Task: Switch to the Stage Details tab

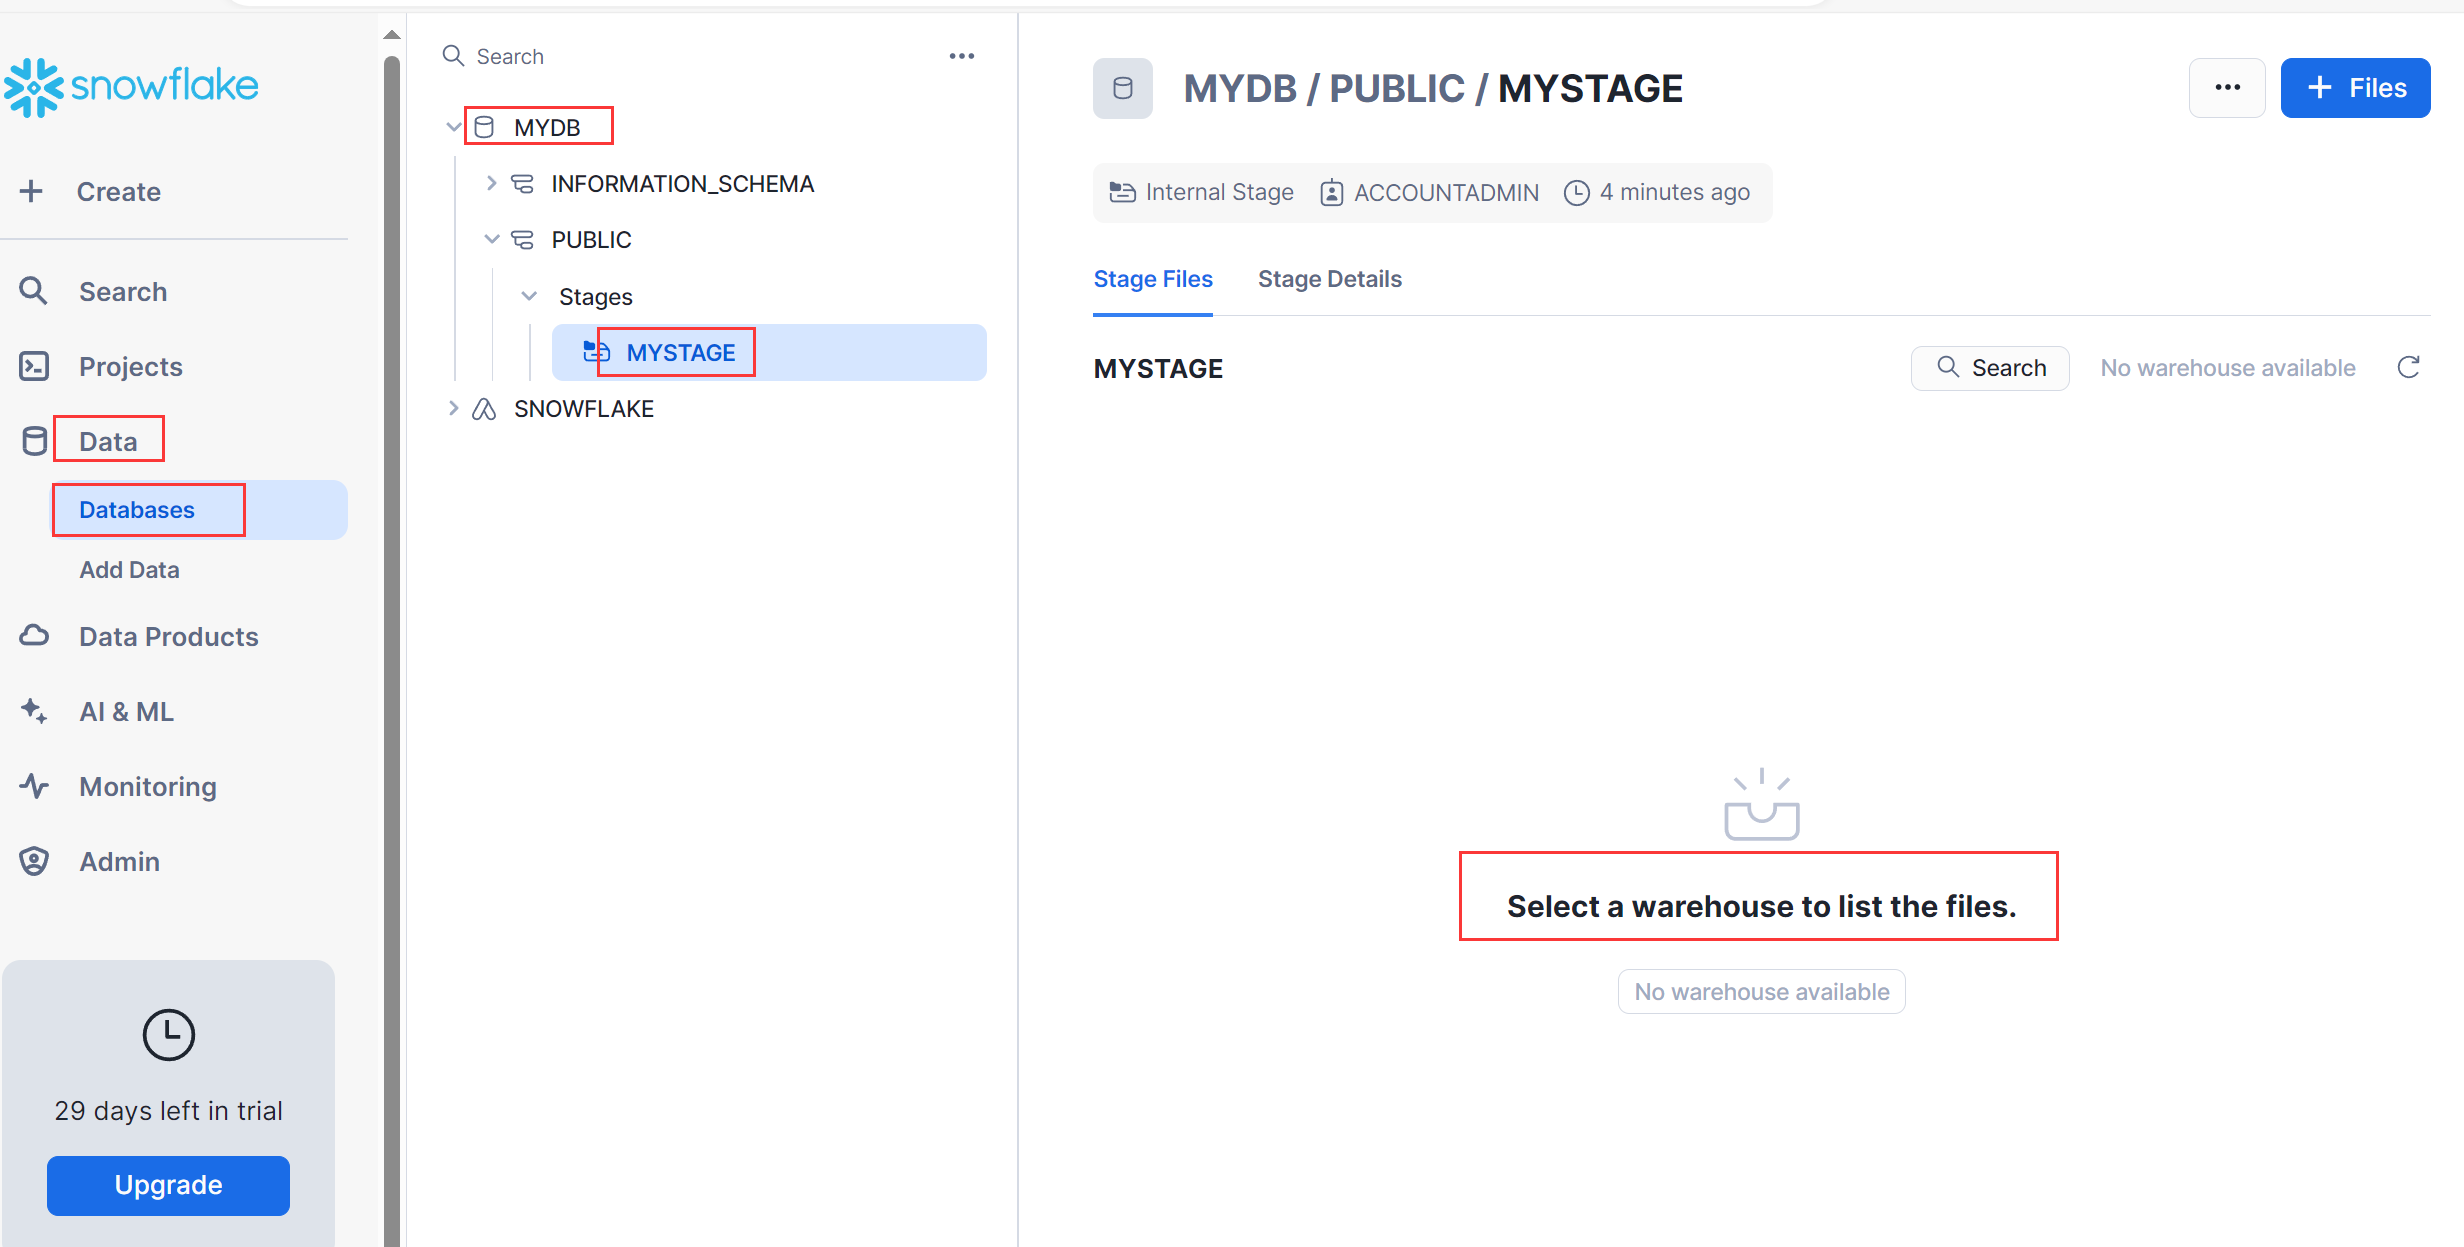Action: point(1329,279)
